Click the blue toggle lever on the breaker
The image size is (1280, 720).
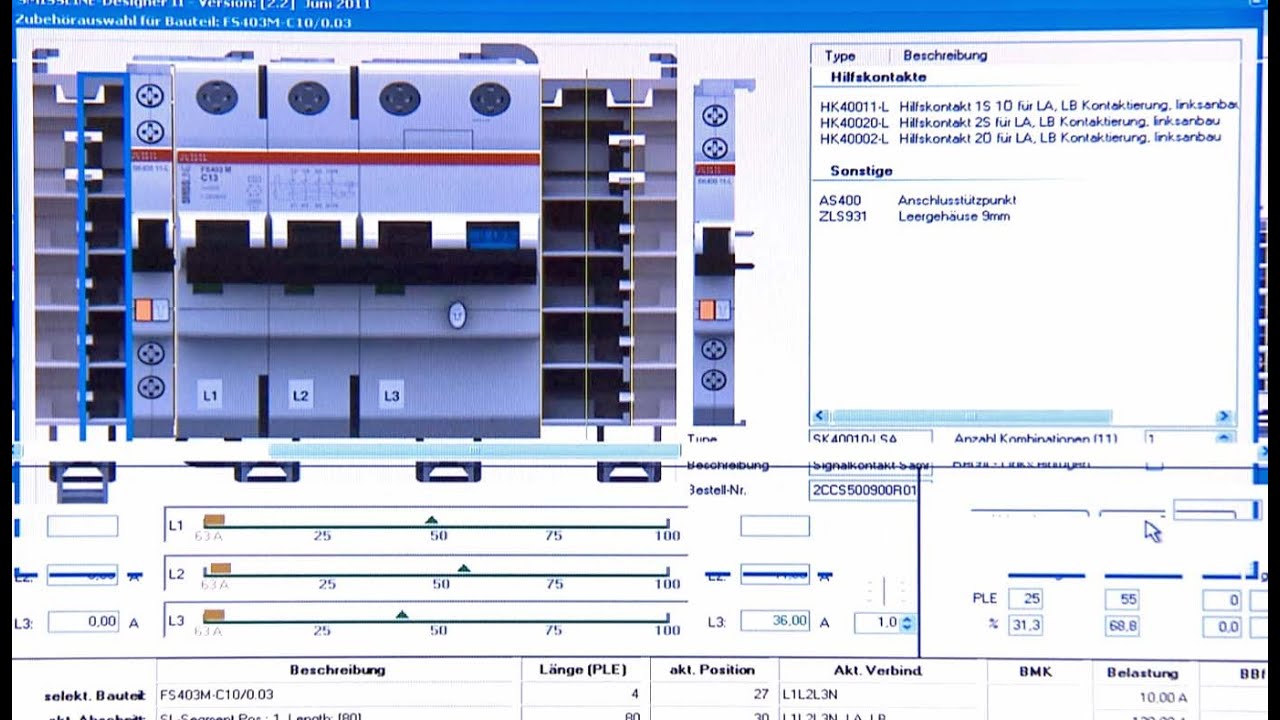pos(492,236)
